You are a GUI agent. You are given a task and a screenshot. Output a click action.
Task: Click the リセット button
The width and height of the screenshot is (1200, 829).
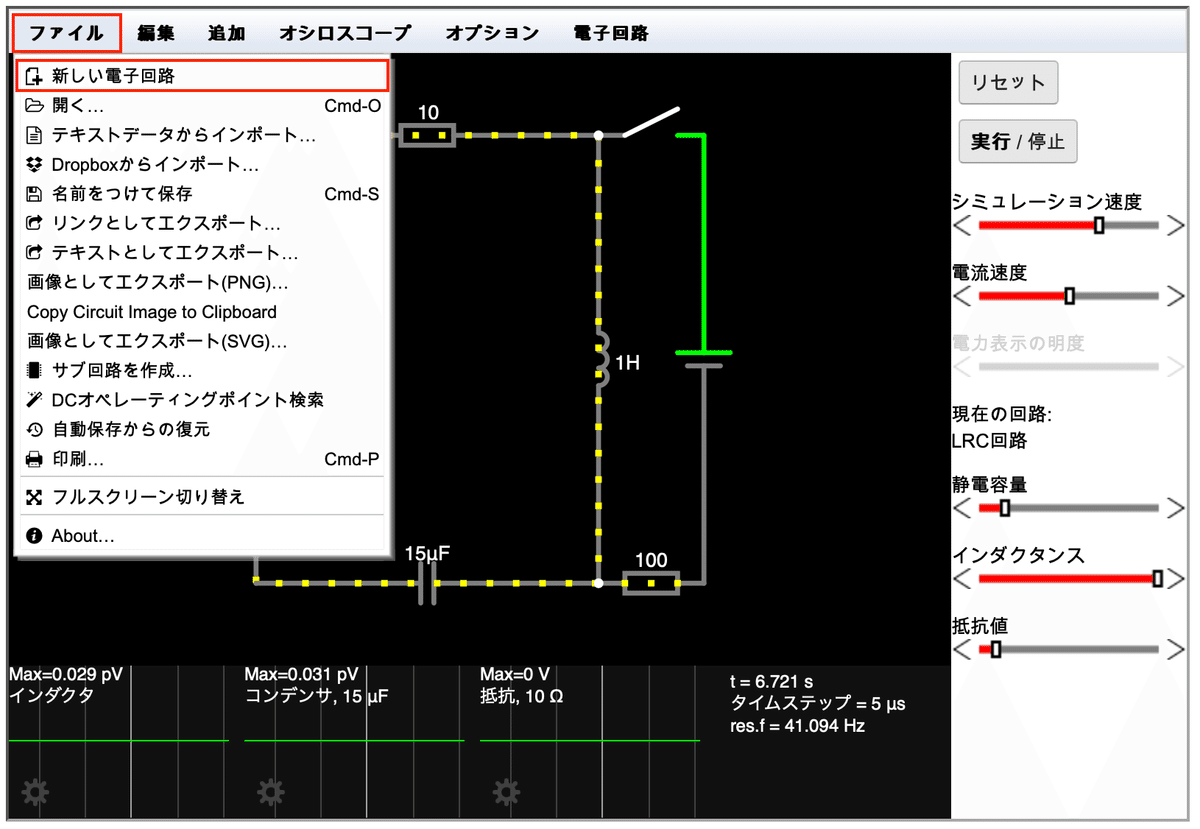coord(1008,82)
